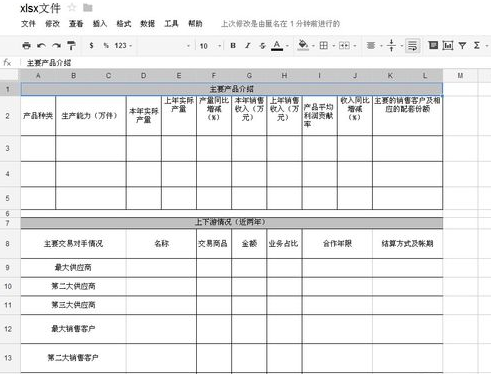491x374 pixels.
Task: Open the filter funnel icon
Action: 462,46
